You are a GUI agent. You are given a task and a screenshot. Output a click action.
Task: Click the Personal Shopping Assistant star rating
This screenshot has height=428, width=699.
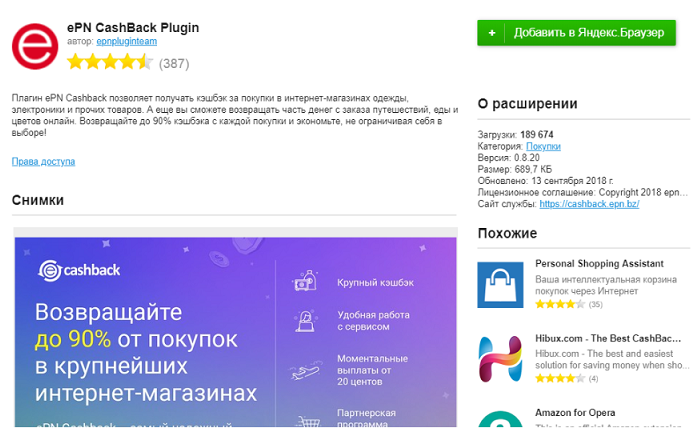pyautogui.click(x=560, y=305)
